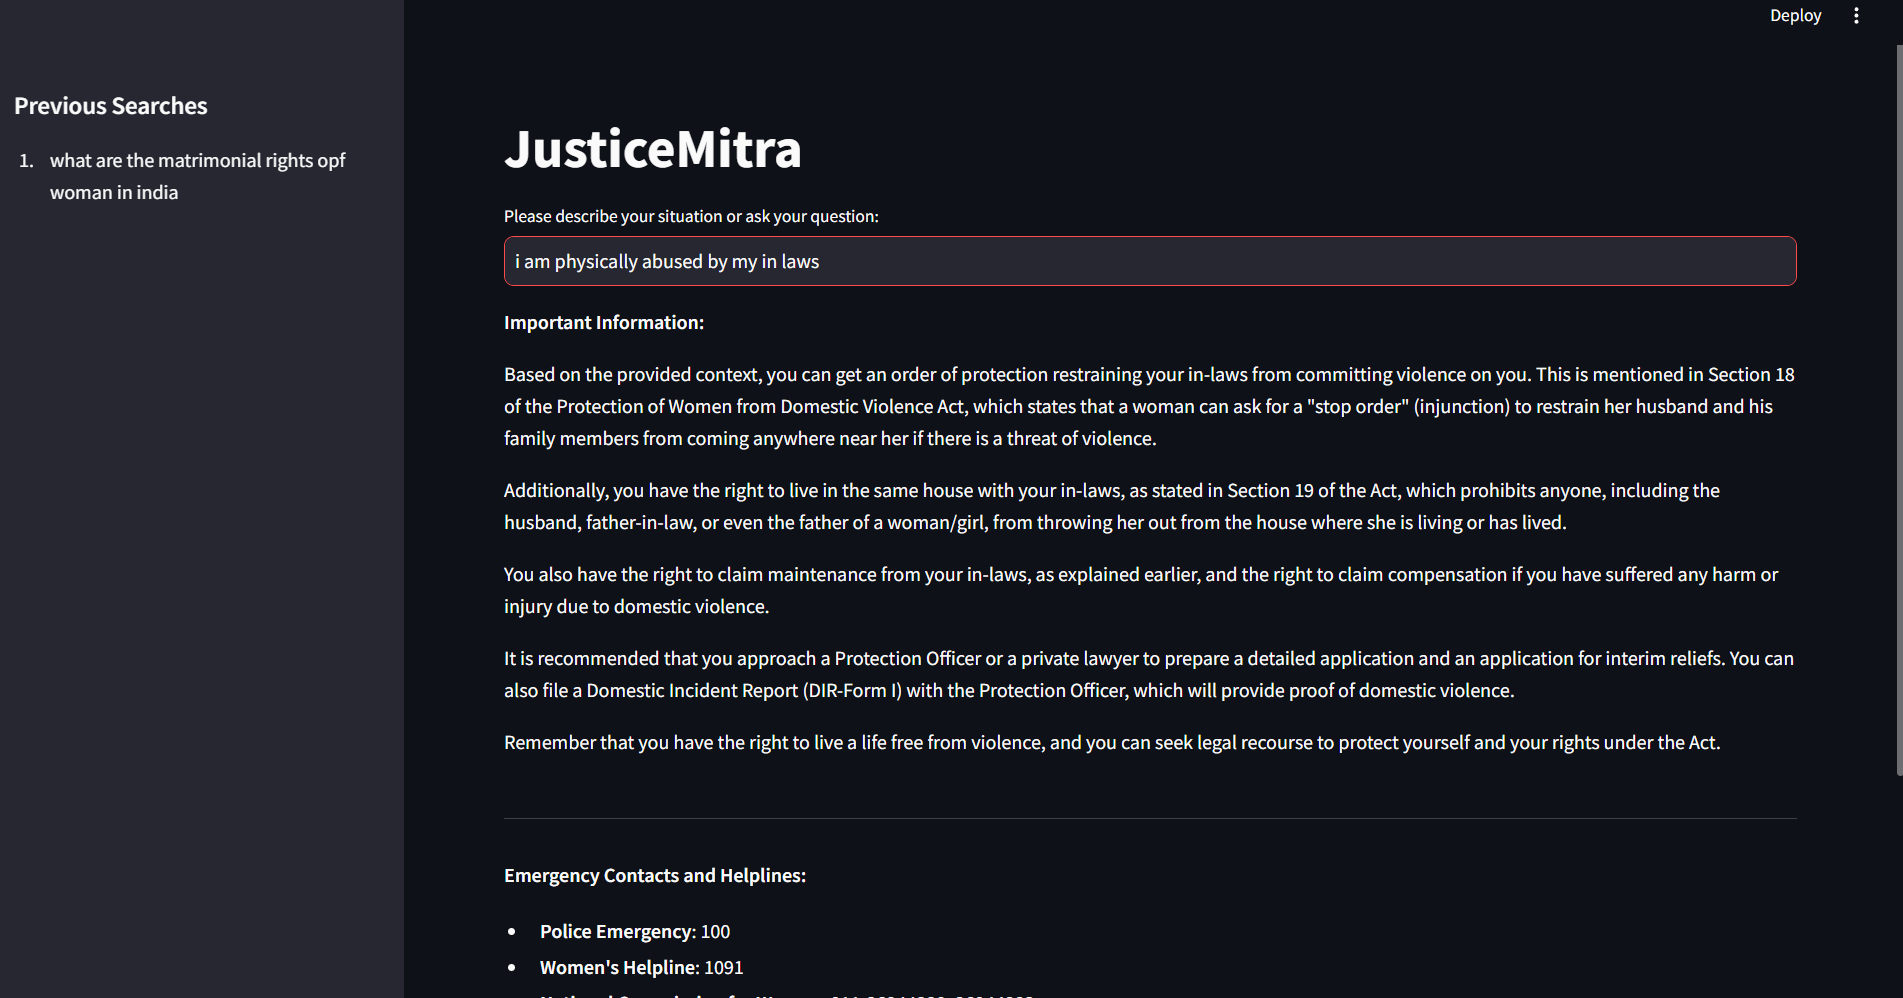This screenshot has width=1903, height=998.
Task: Click the Previous Searches heading
Action: click(111, 106)
